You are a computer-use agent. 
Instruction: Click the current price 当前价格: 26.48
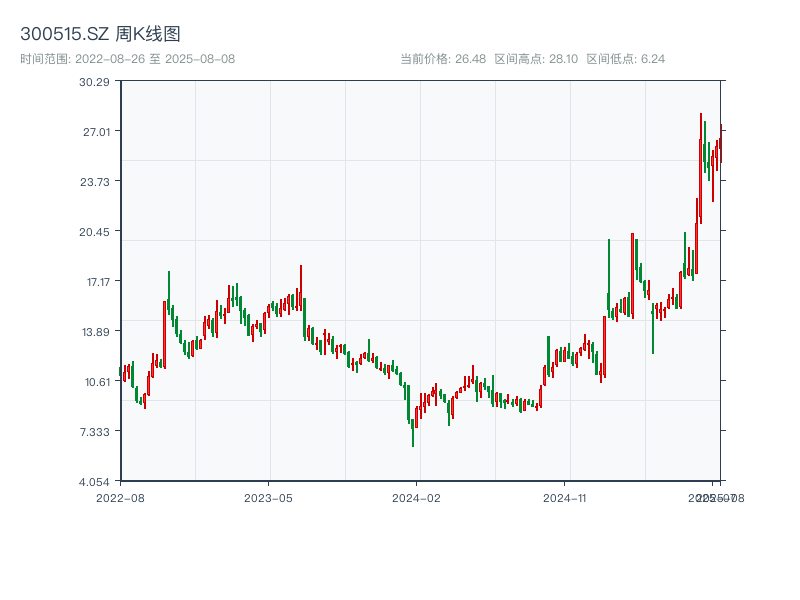[x=443, y=59]
